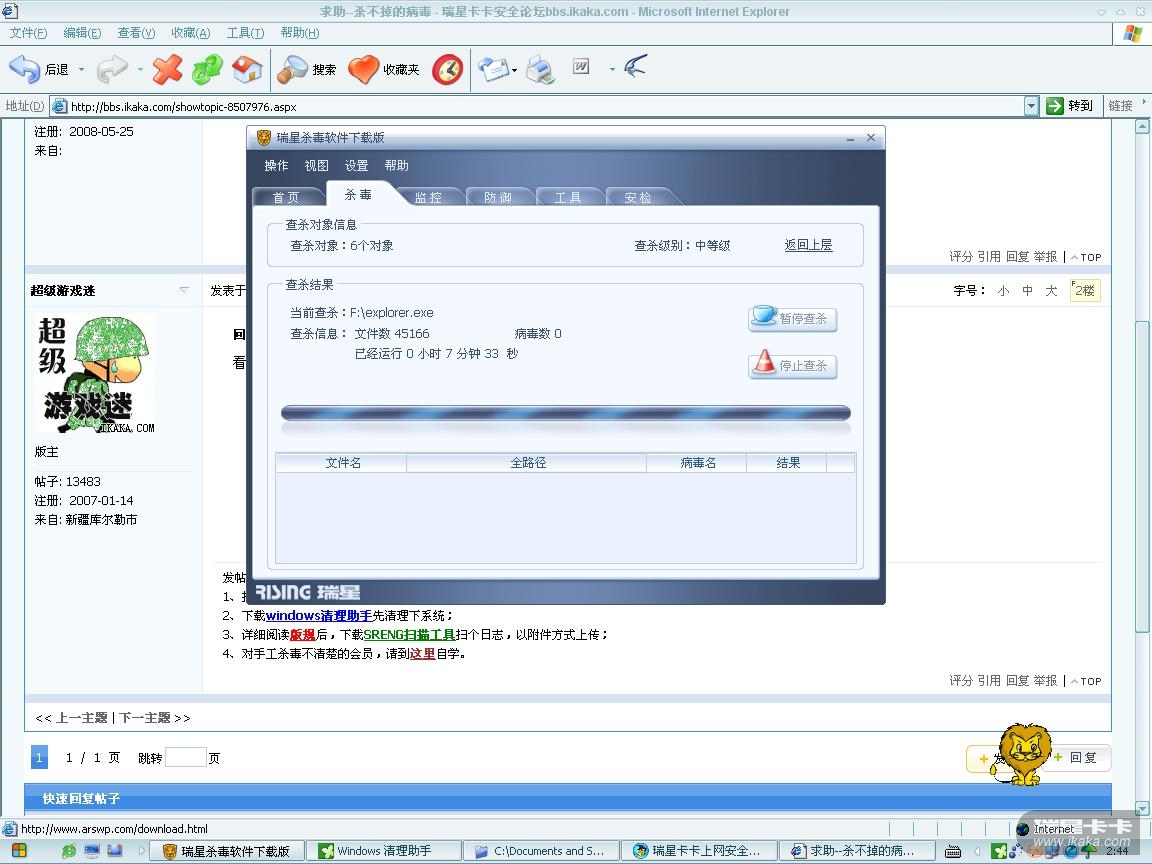Open IE Help (帮助) menu

point(300,32)
